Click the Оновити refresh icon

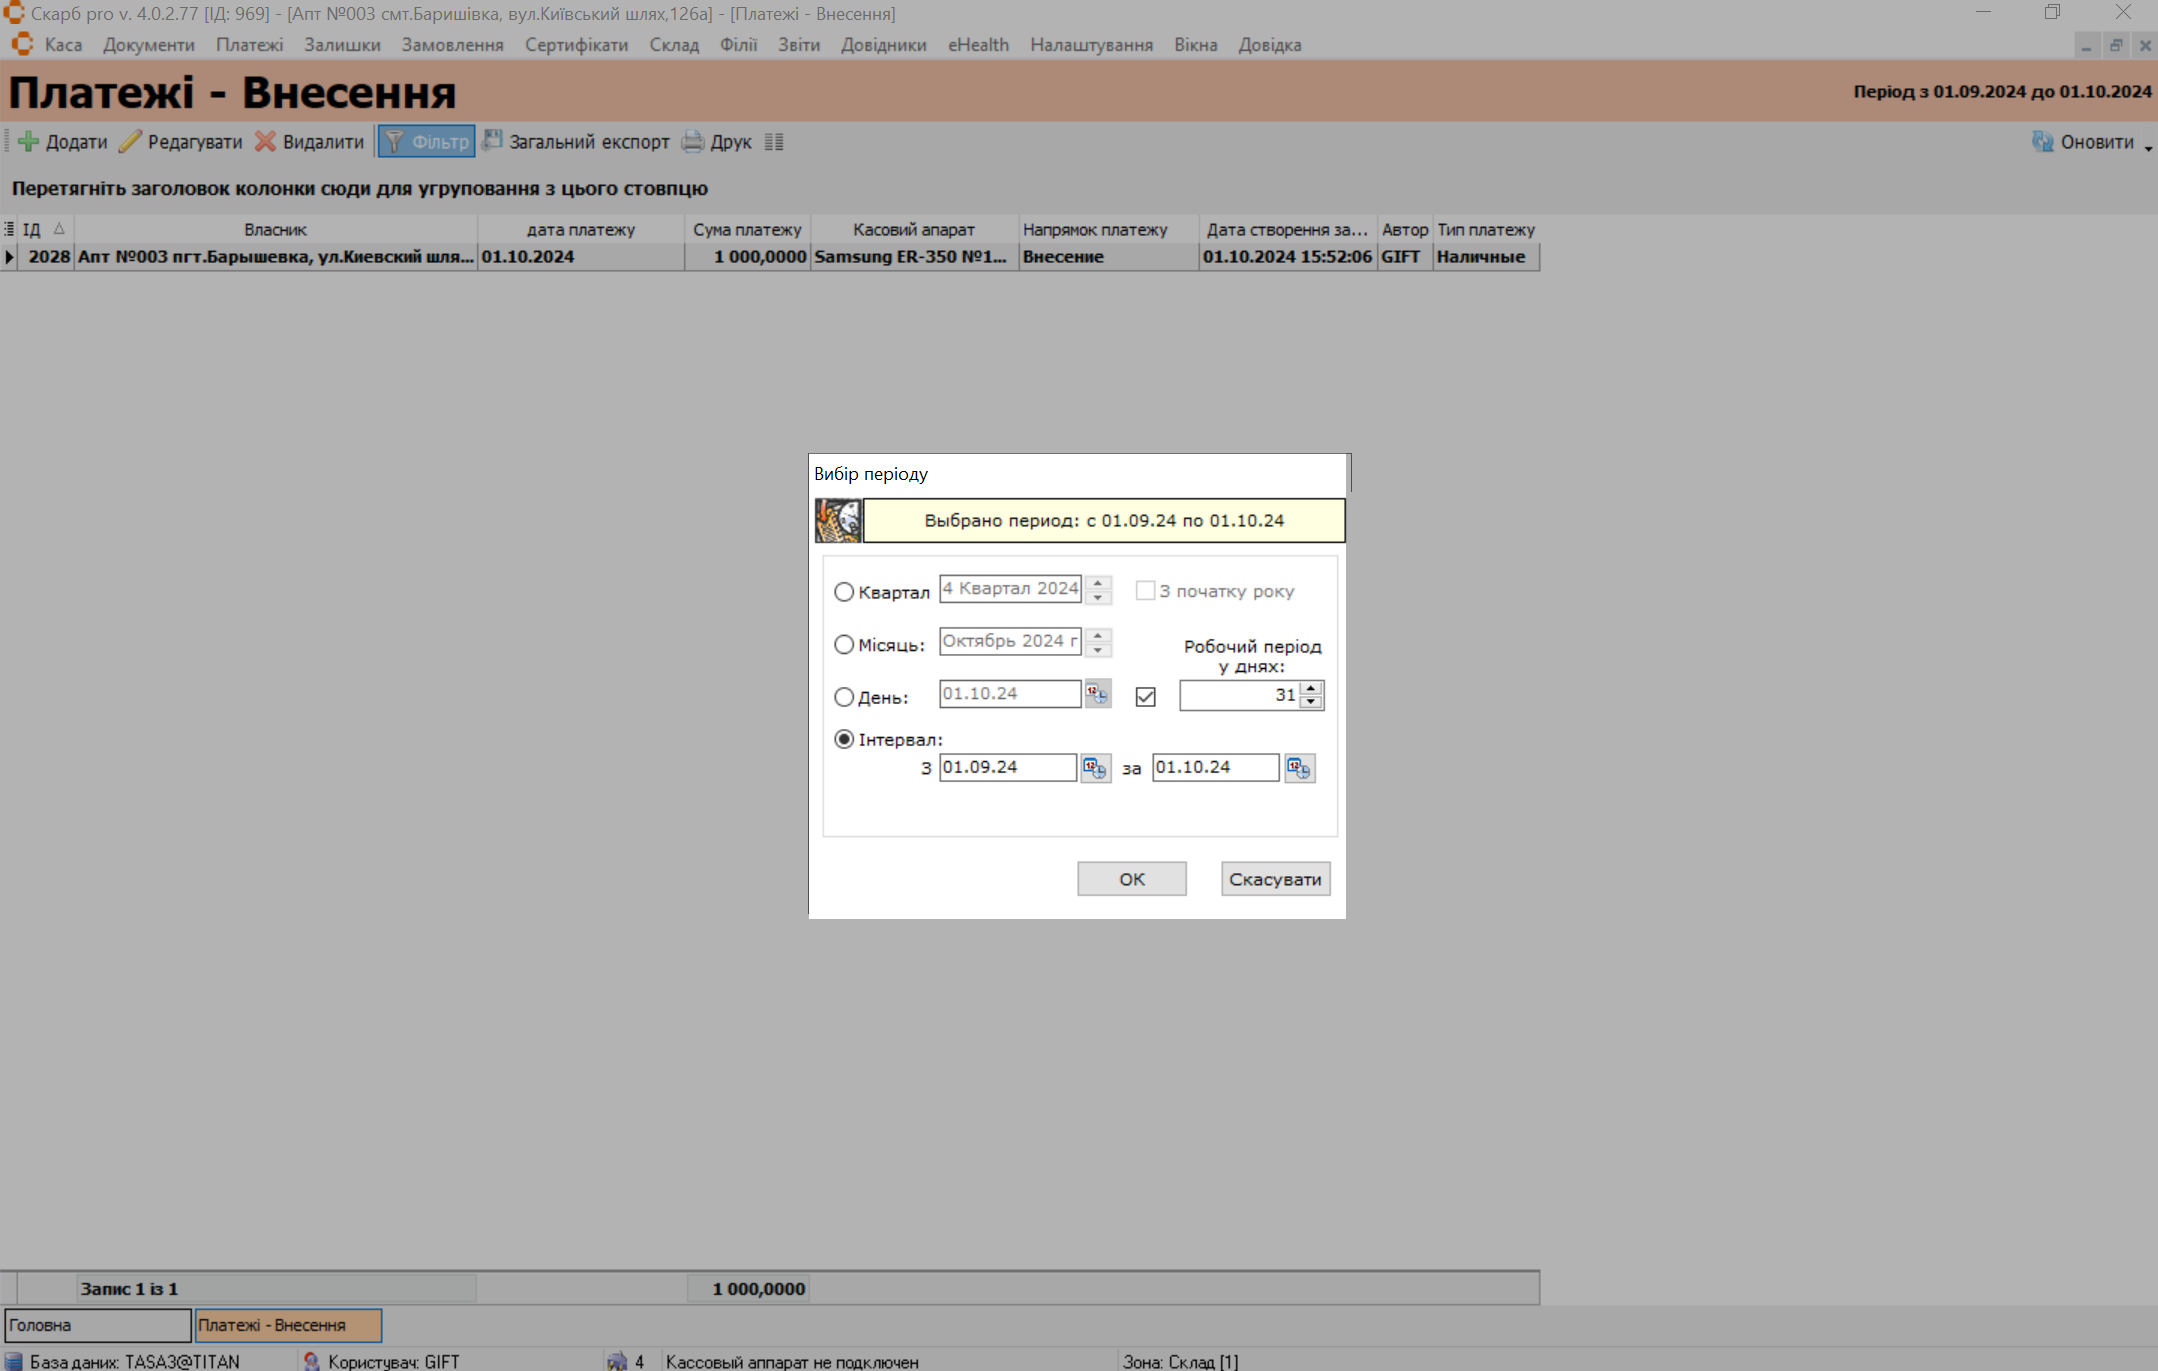tap(2042, 142)
